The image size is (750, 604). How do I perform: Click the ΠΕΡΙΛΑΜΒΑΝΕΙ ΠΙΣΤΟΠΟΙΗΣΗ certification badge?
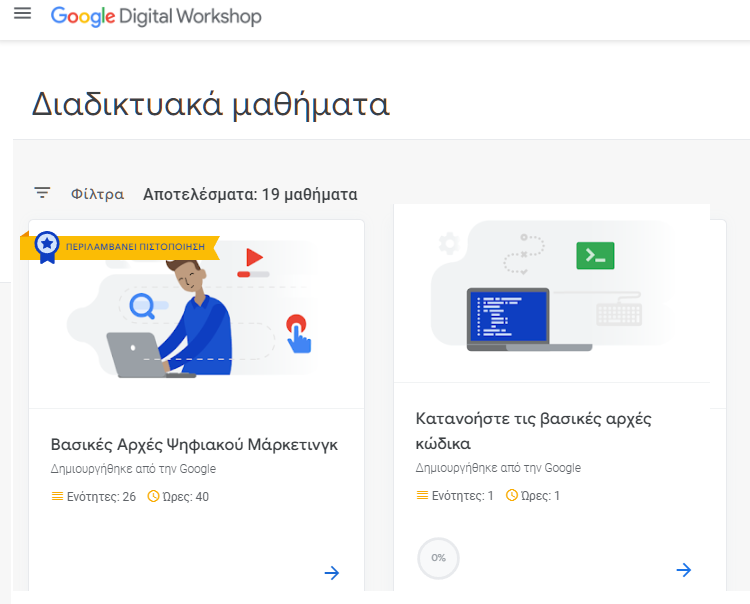[120, 247]
